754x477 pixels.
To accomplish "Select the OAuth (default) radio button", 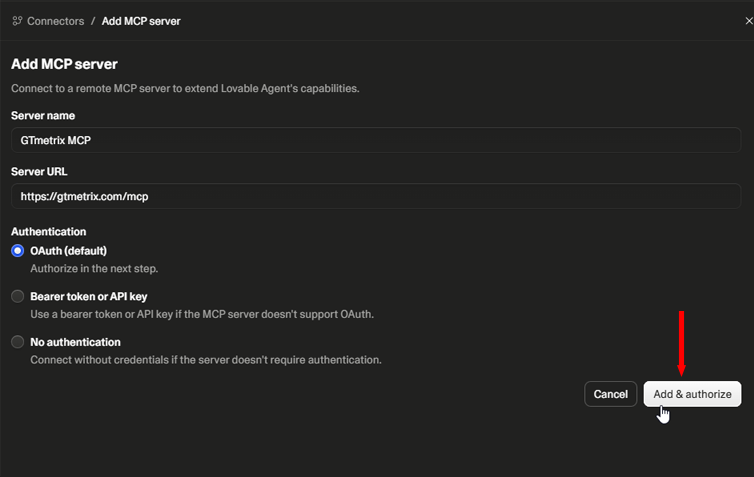I will (x=18, y=251).
